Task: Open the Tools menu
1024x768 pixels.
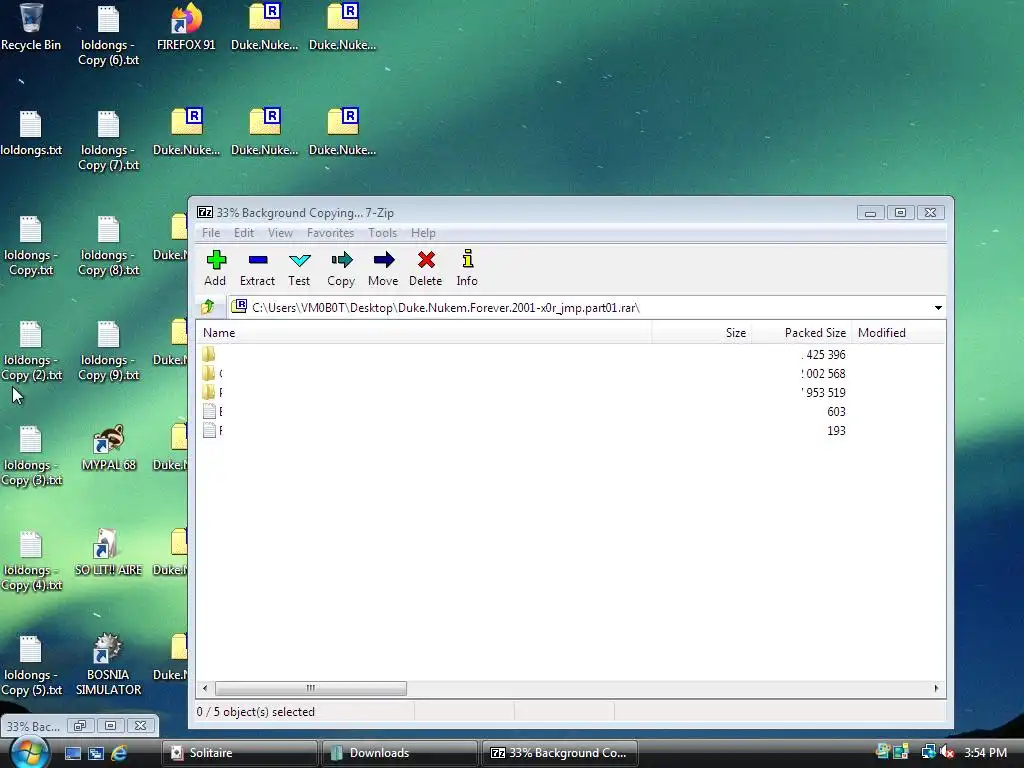Action: (382, 232)
